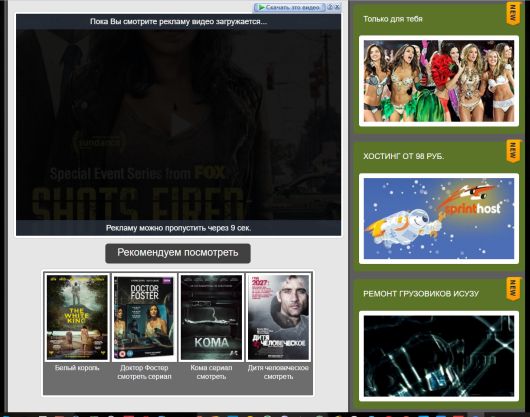The width and height of the screenshot is (530, 417).
Task: Follow the 'Белый король' link
Action: [x=77, y=368]
